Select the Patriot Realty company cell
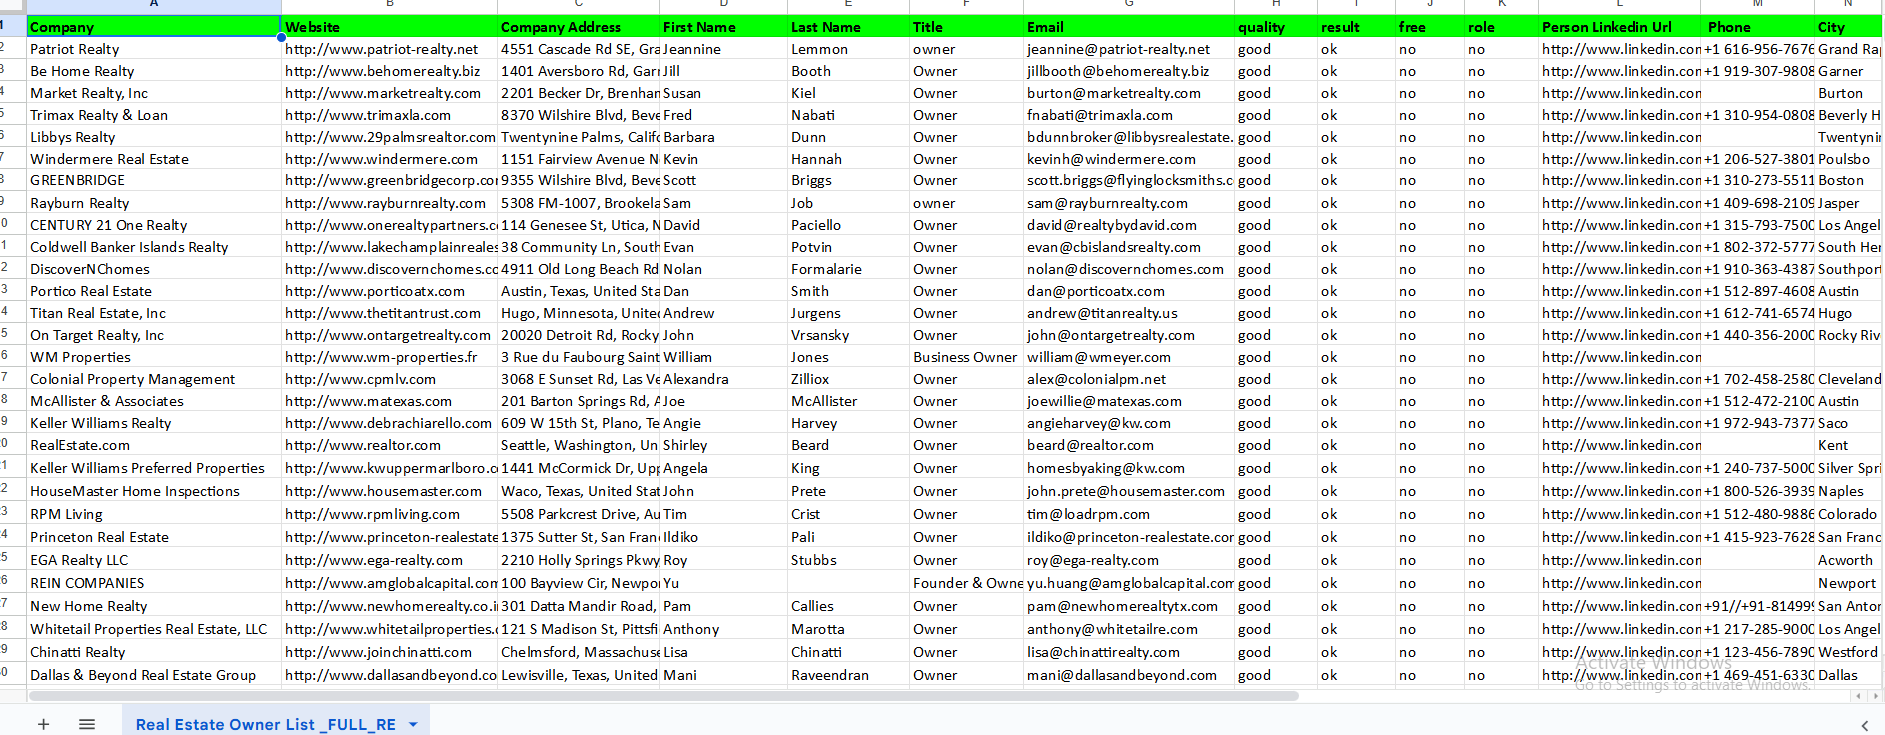This screenshot has width=1885, height=735. coord(154,49)
